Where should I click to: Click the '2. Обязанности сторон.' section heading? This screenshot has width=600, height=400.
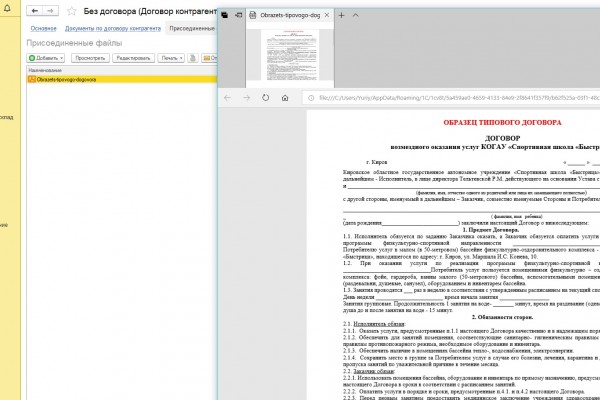point(502,317)
